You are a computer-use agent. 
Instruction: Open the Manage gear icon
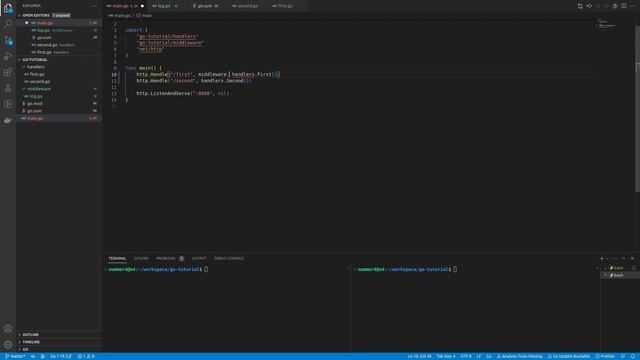(8, 344)
